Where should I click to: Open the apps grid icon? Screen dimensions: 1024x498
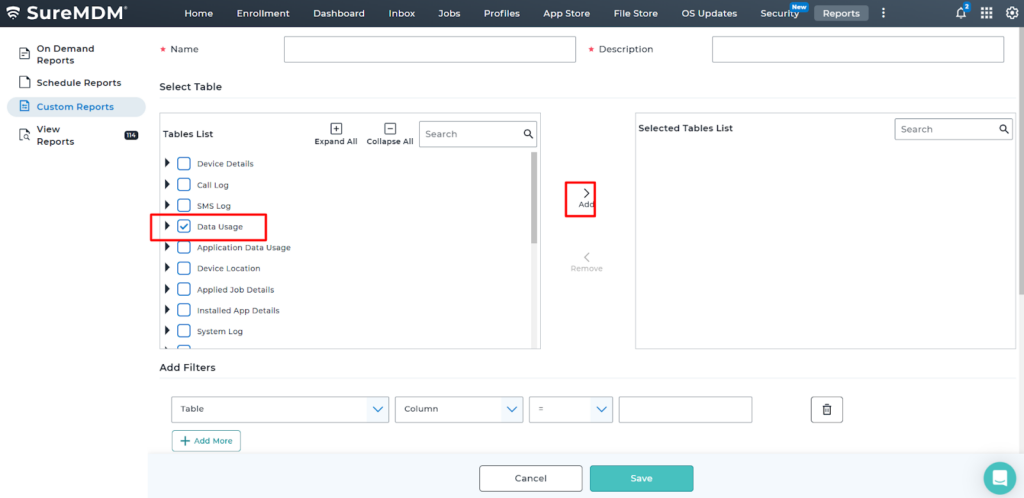click(986, 13)
